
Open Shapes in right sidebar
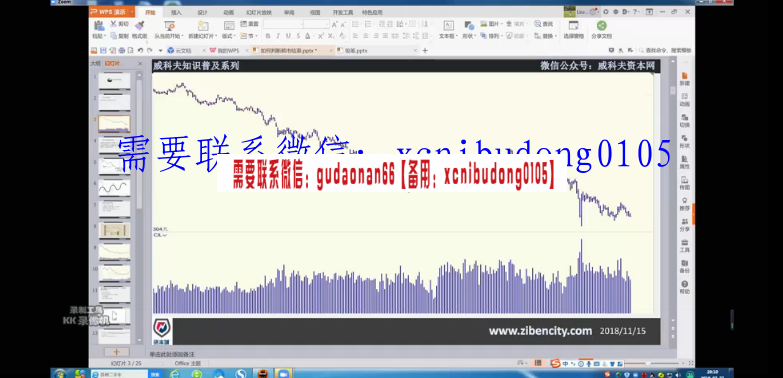pyautogui.click(x=685, y=141)
